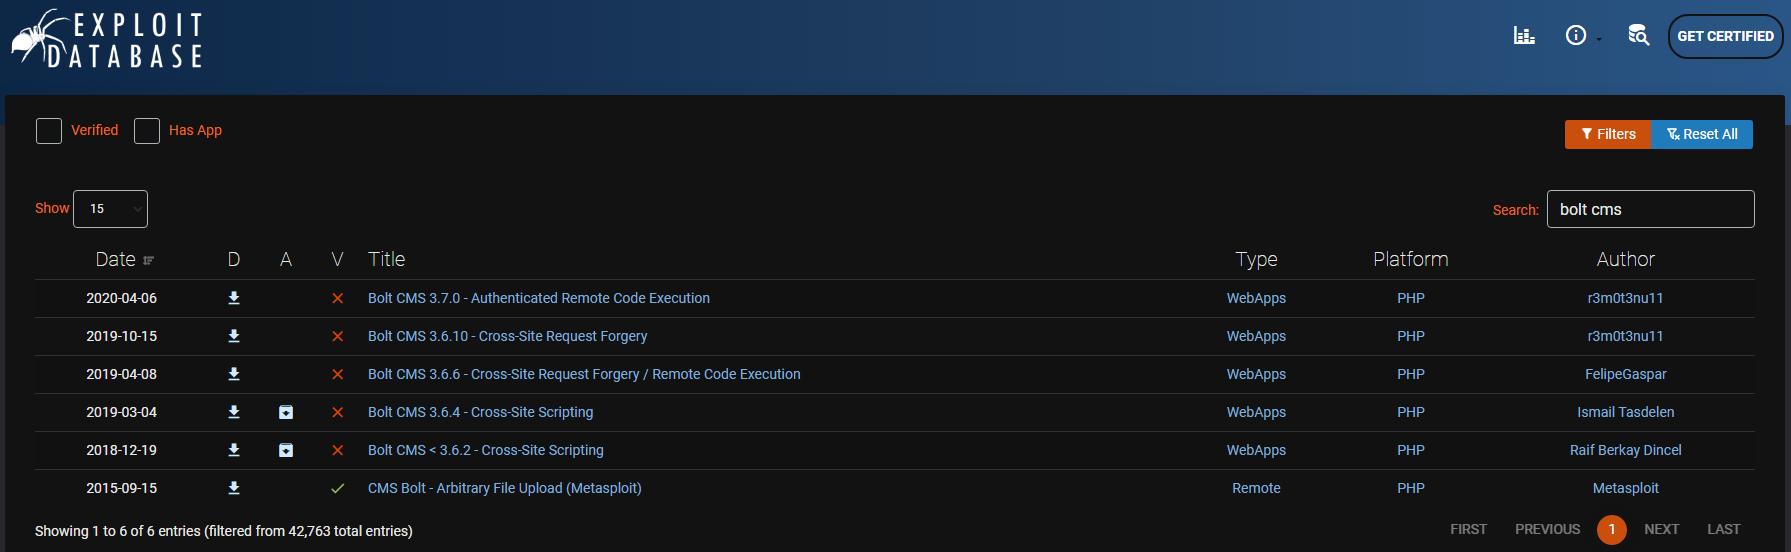Viewport: 1791px width, 552px height.
Task: Click the date 2019-03-04
Action: (122, 412)
